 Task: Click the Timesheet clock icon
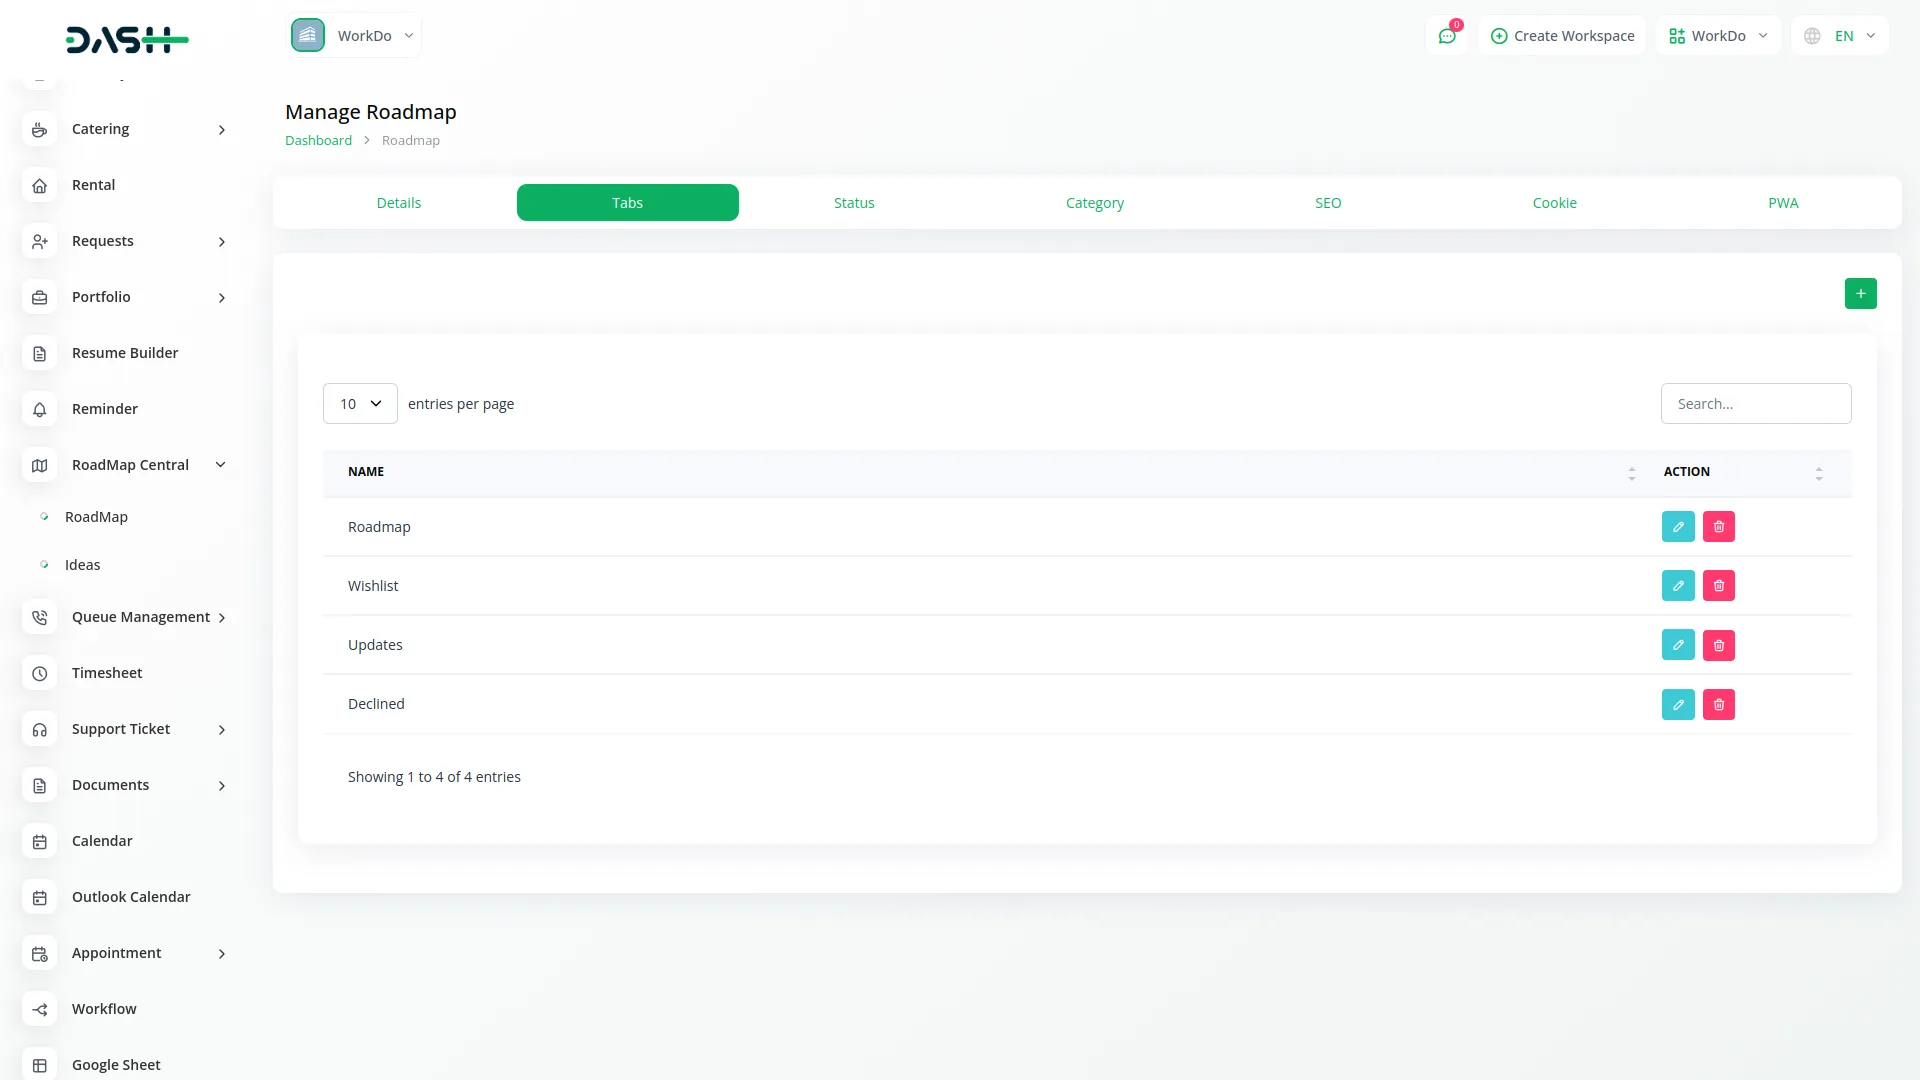[39, 673]
